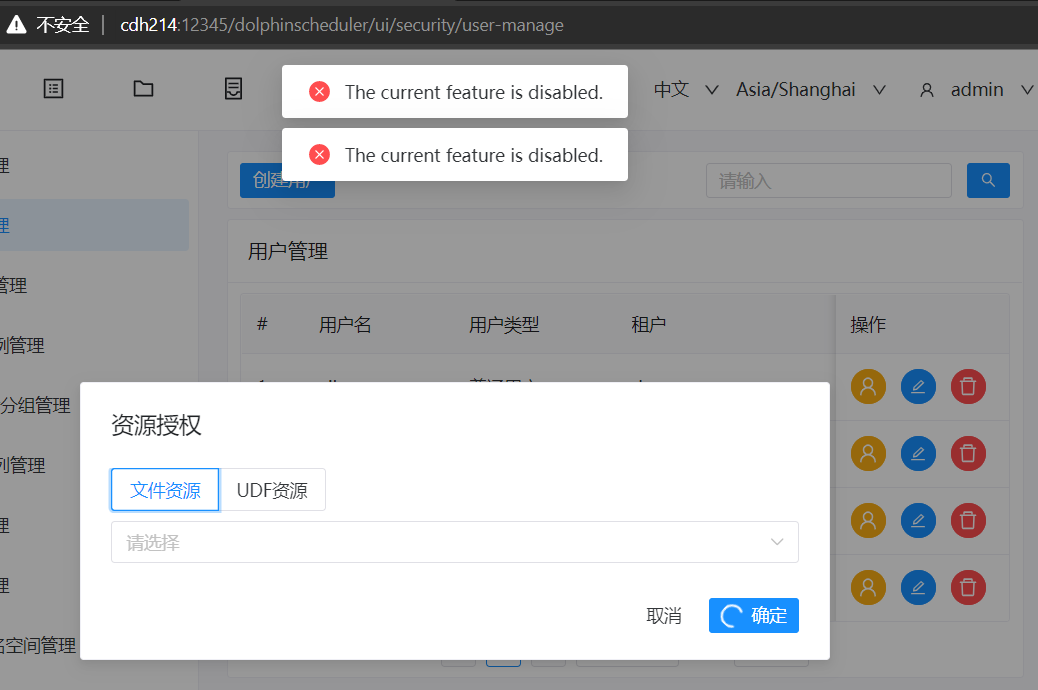Click the 不安全 label in address bar

(x=63, y=25)
